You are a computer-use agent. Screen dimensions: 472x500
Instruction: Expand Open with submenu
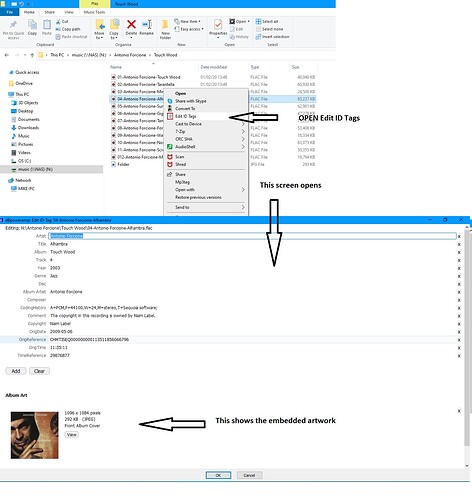click(x=243, y=190)
